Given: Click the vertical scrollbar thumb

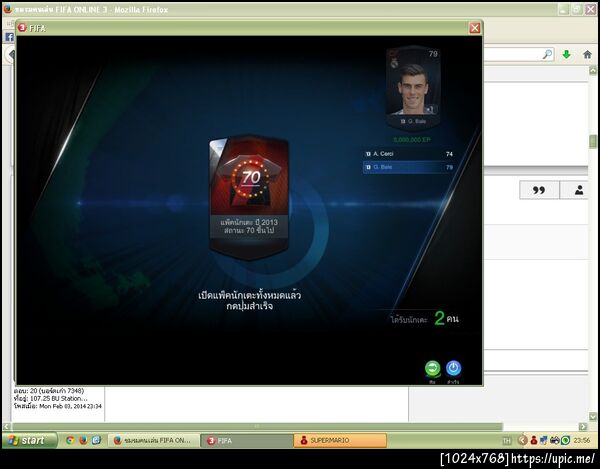Looking at the screenshot, I should [x=593, y=141].
